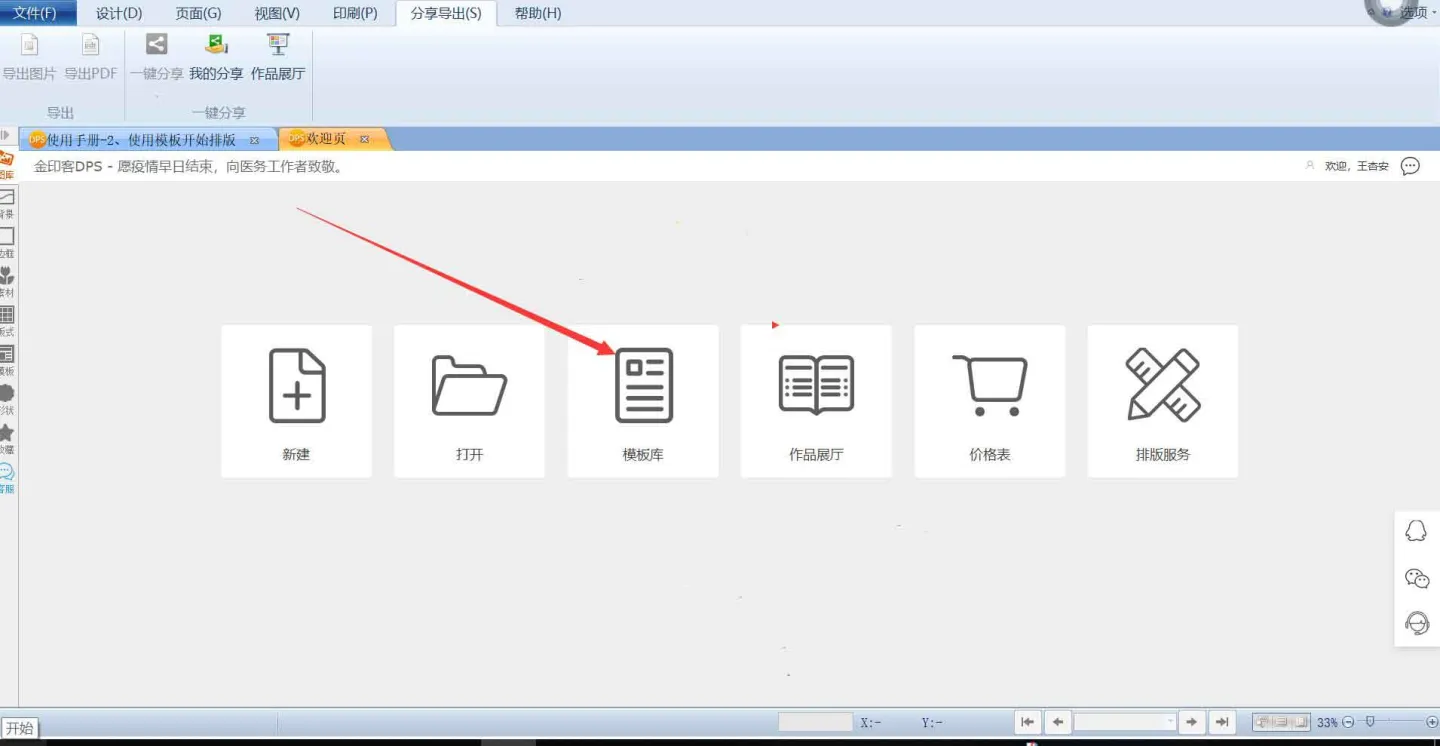Expand the collapsed left sidebar panel

coord(6,135)
